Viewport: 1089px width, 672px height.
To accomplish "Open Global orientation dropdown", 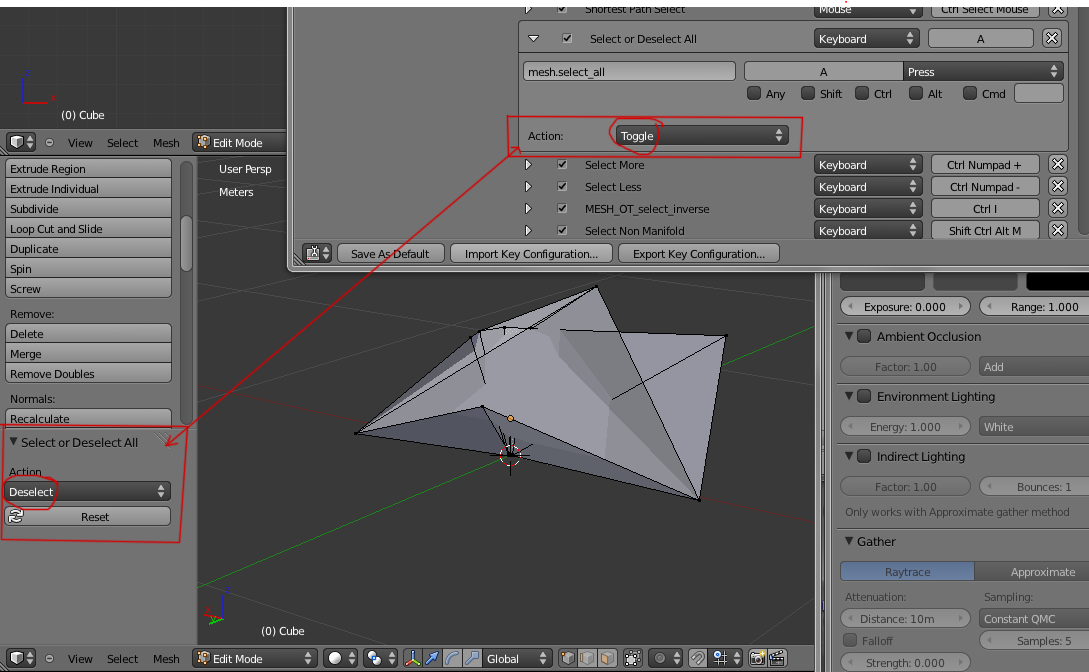I will 517,658.
